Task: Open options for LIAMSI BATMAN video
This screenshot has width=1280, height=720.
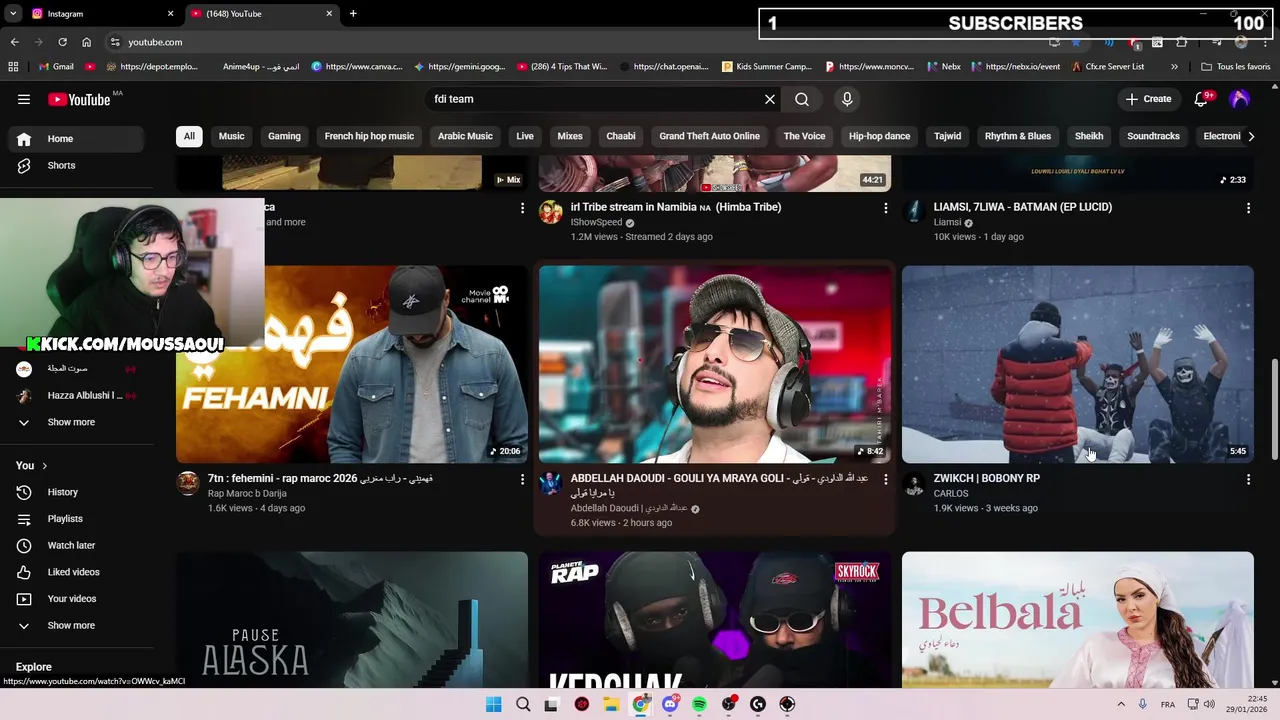Action: click(x=1248, y=208)
